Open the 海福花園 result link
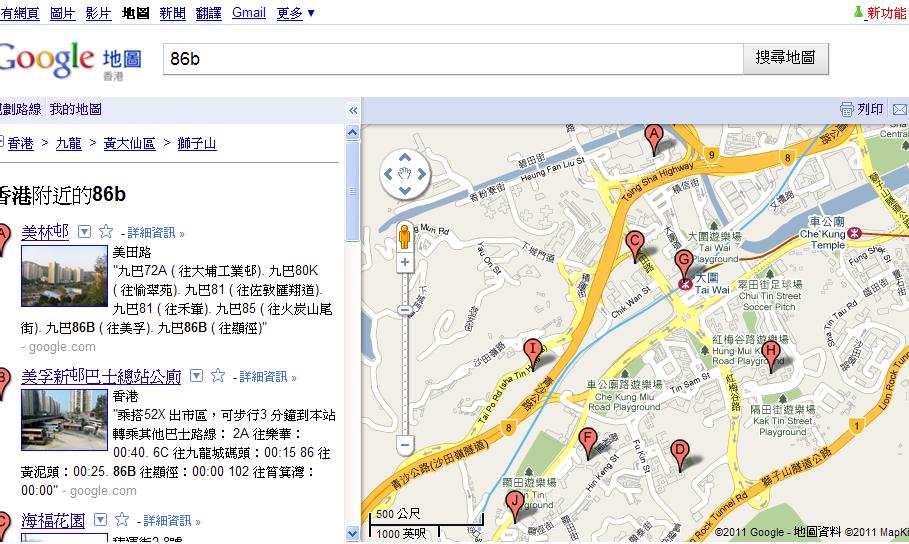909x544 pixels. coord(53,520)
